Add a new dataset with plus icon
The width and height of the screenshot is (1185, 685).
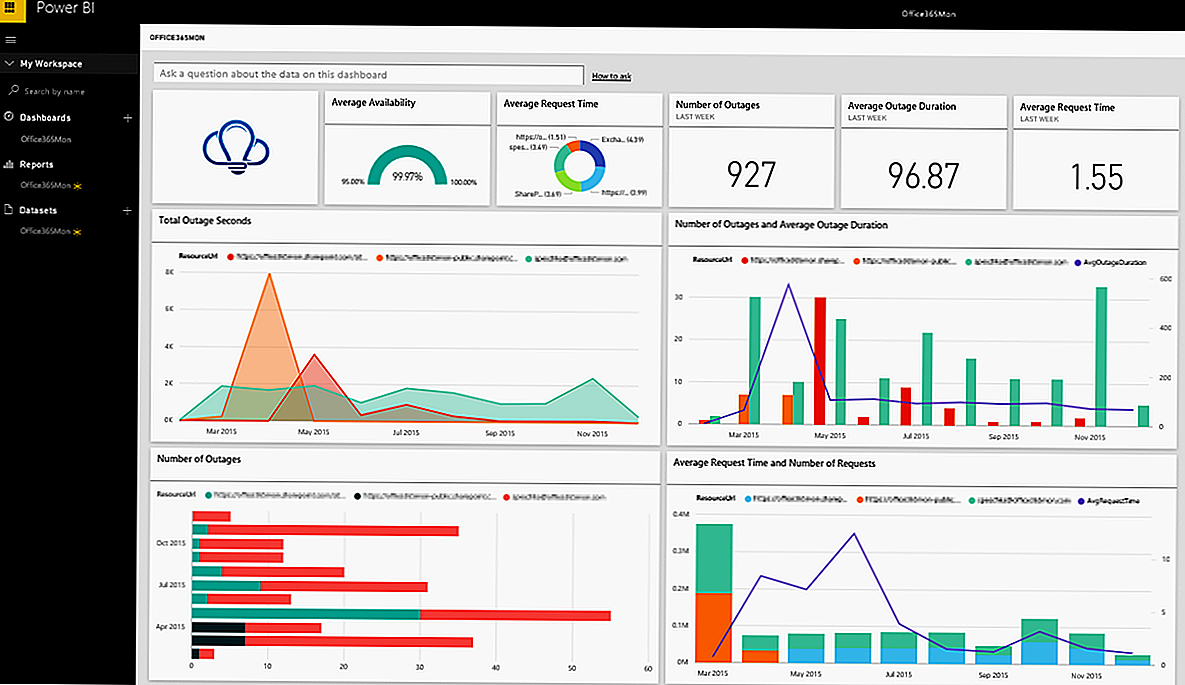pyautogui.click(x=127, y=211)
